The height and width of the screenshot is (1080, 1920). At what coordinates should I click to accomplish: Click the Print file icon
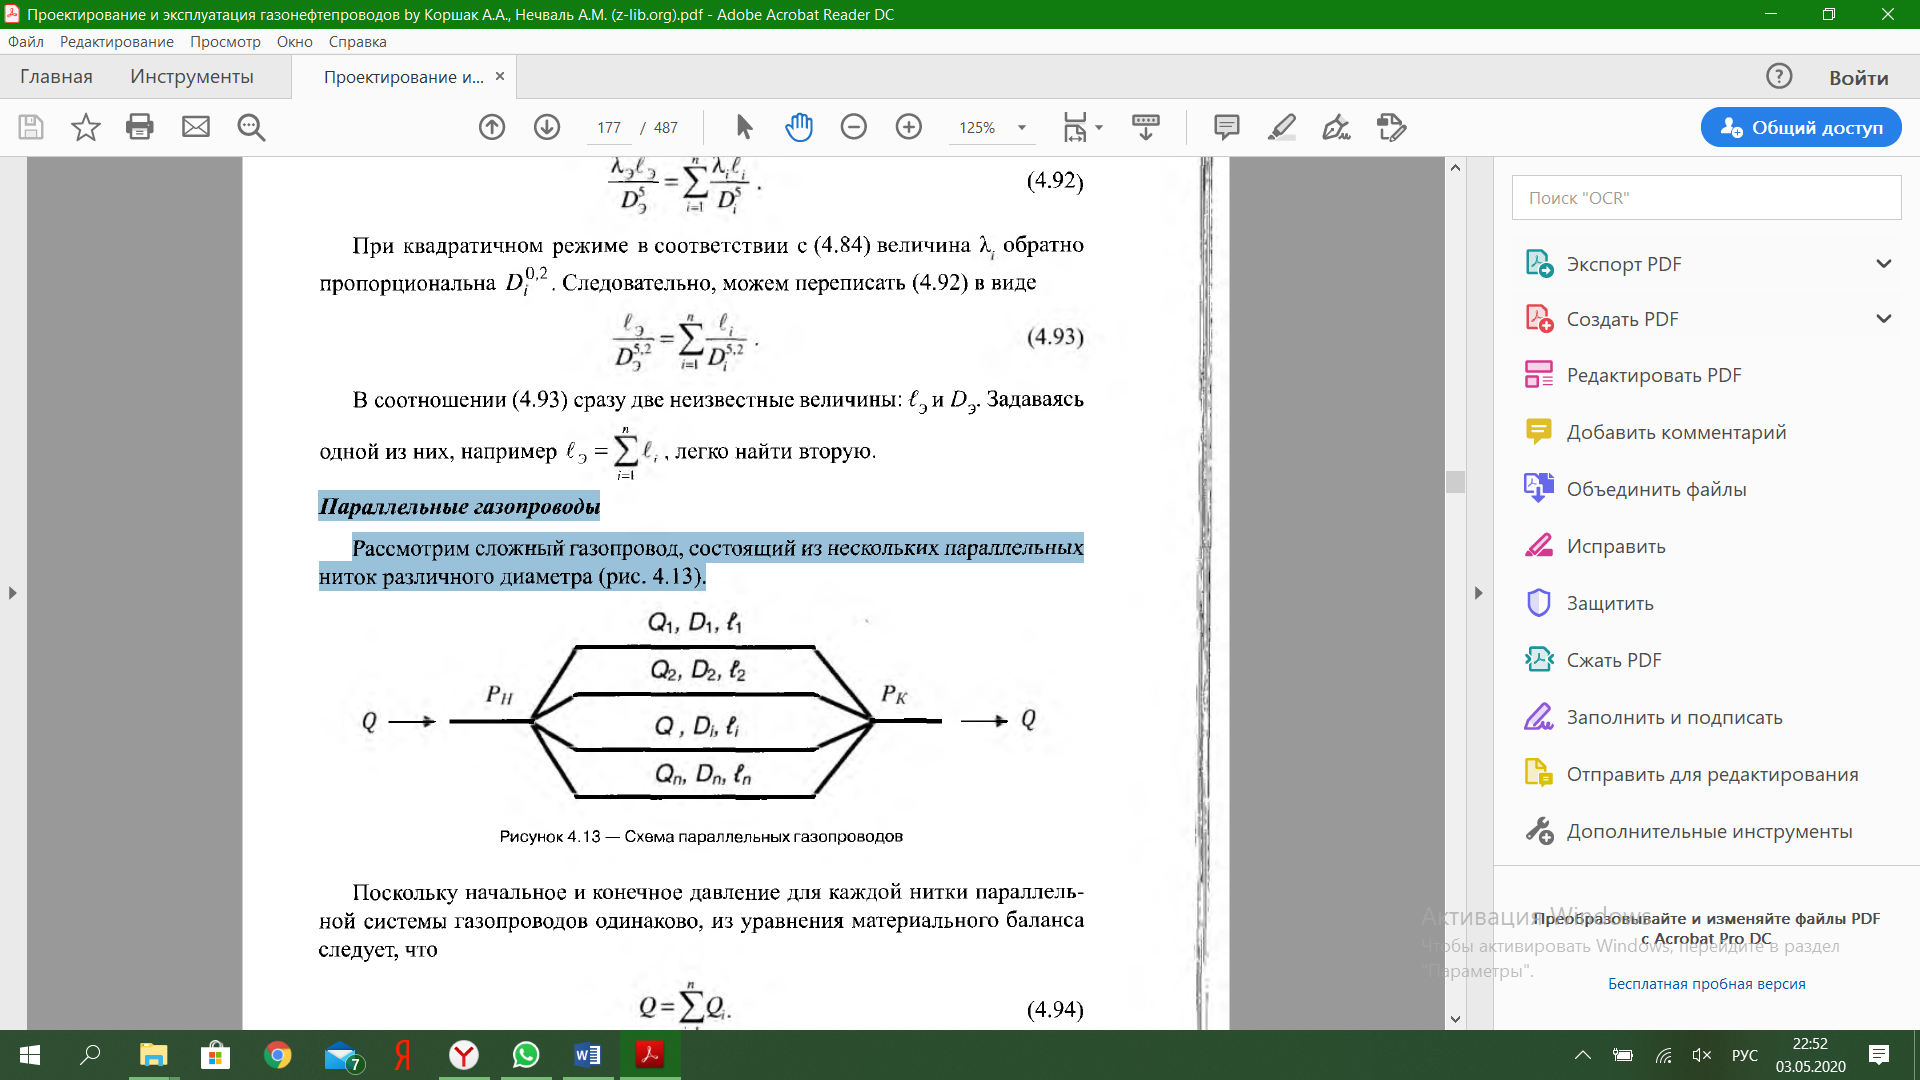140,127
